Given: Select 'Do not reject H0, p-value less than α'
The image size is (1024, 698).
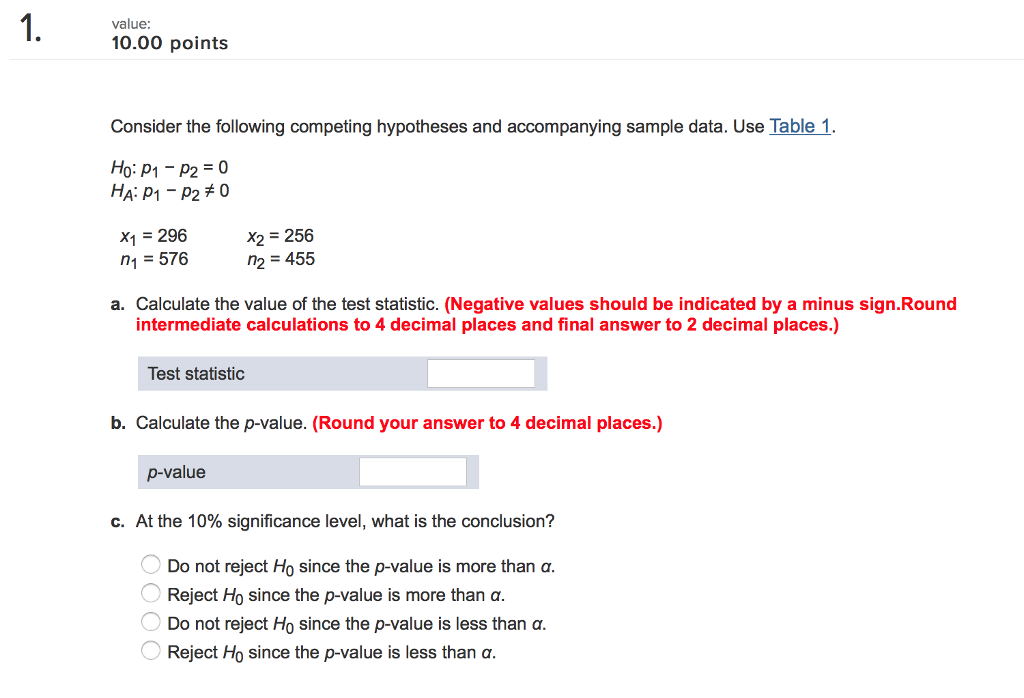Looking at the screenshot, I should [x=151, y=622].
